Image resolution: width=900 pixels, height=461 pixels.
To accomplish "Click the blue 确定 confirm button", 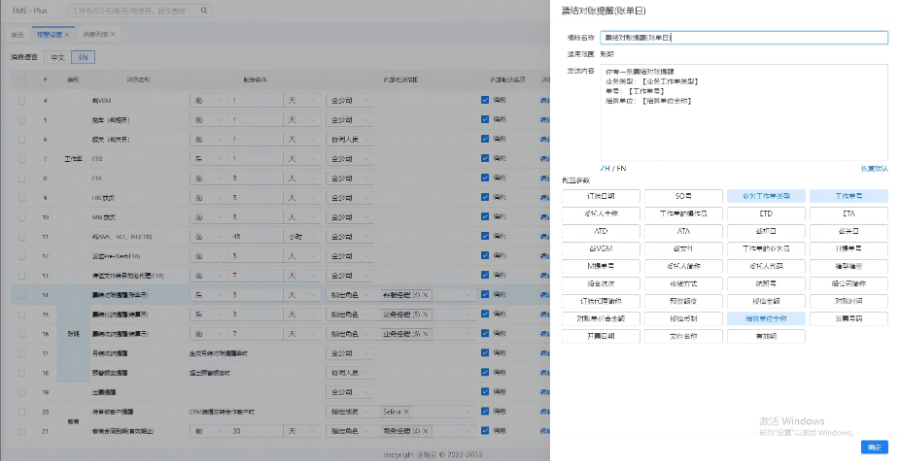I will click(x=873, y=447).
